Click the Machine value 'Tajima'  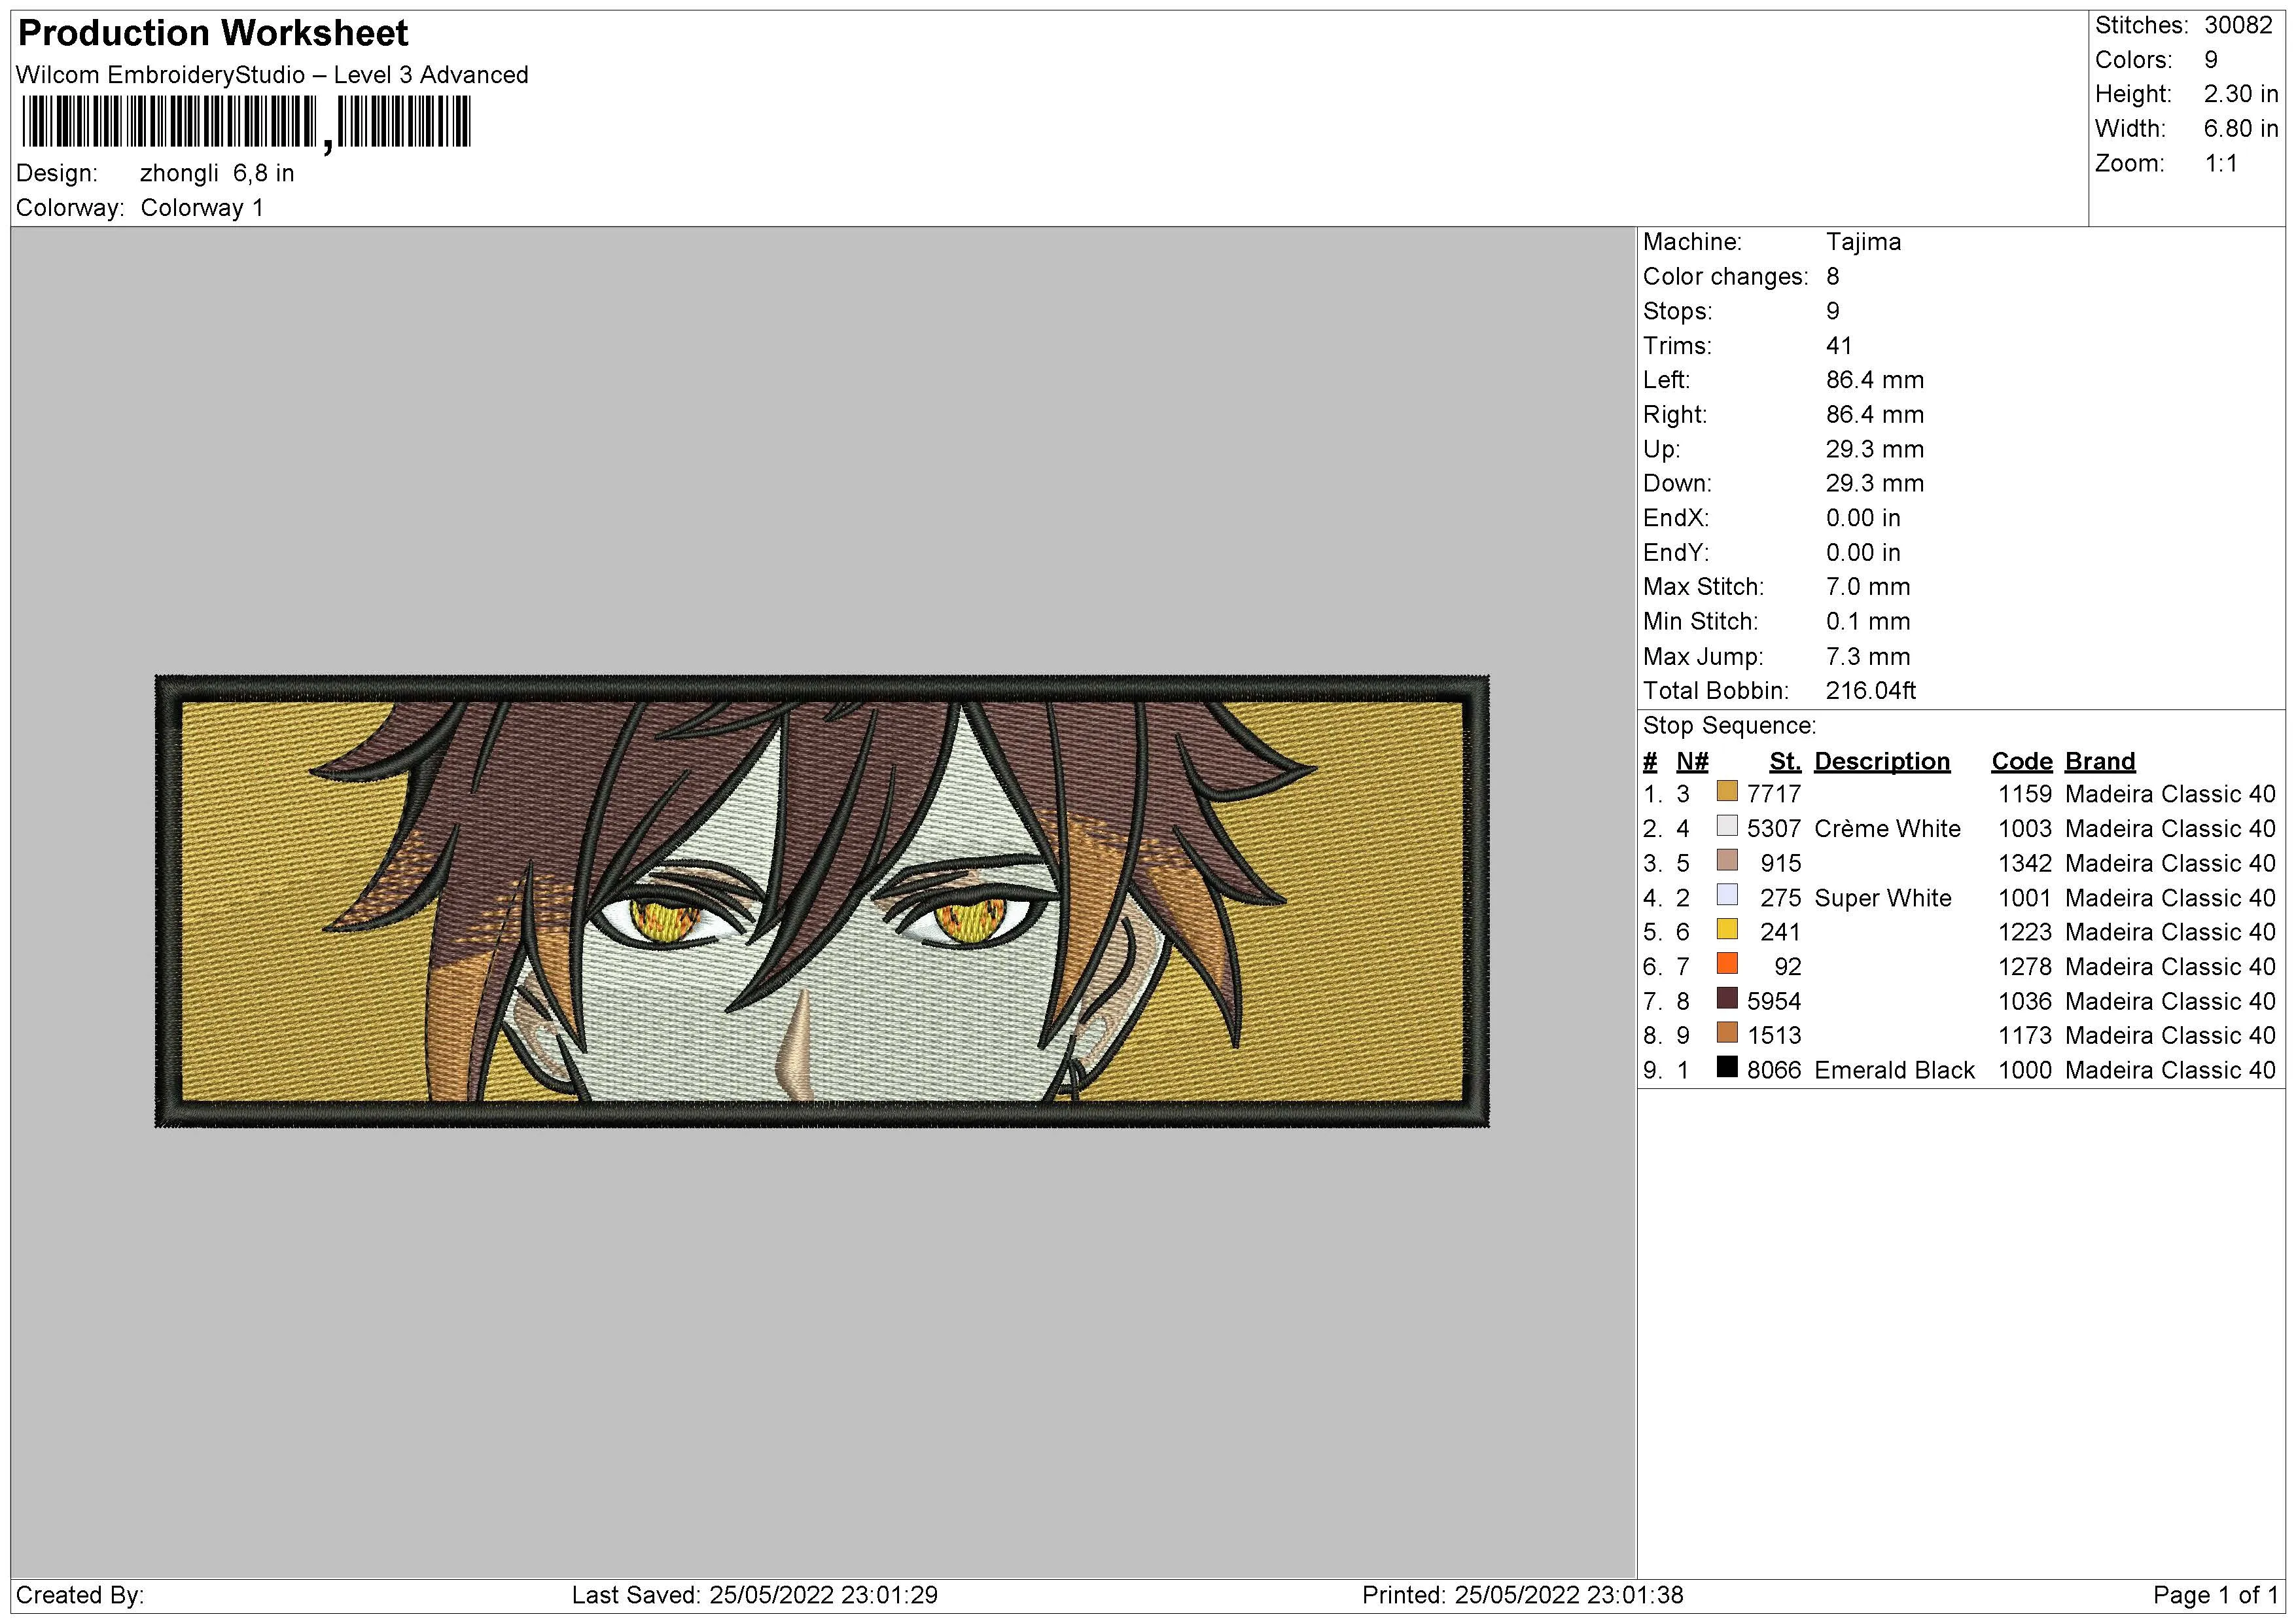click(x=1863, y=242)
